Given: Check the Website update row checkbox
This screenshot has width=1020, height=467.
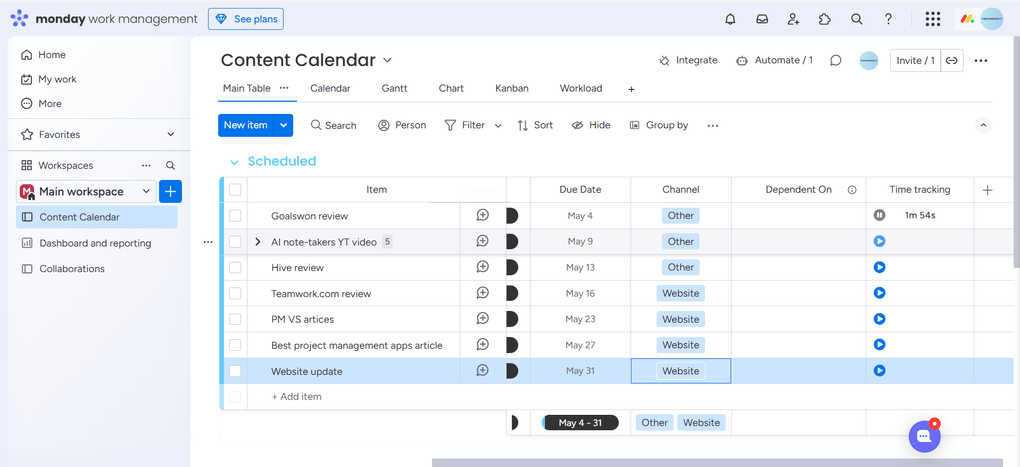Looking at the screenshot, I should (x=235, y=371).
